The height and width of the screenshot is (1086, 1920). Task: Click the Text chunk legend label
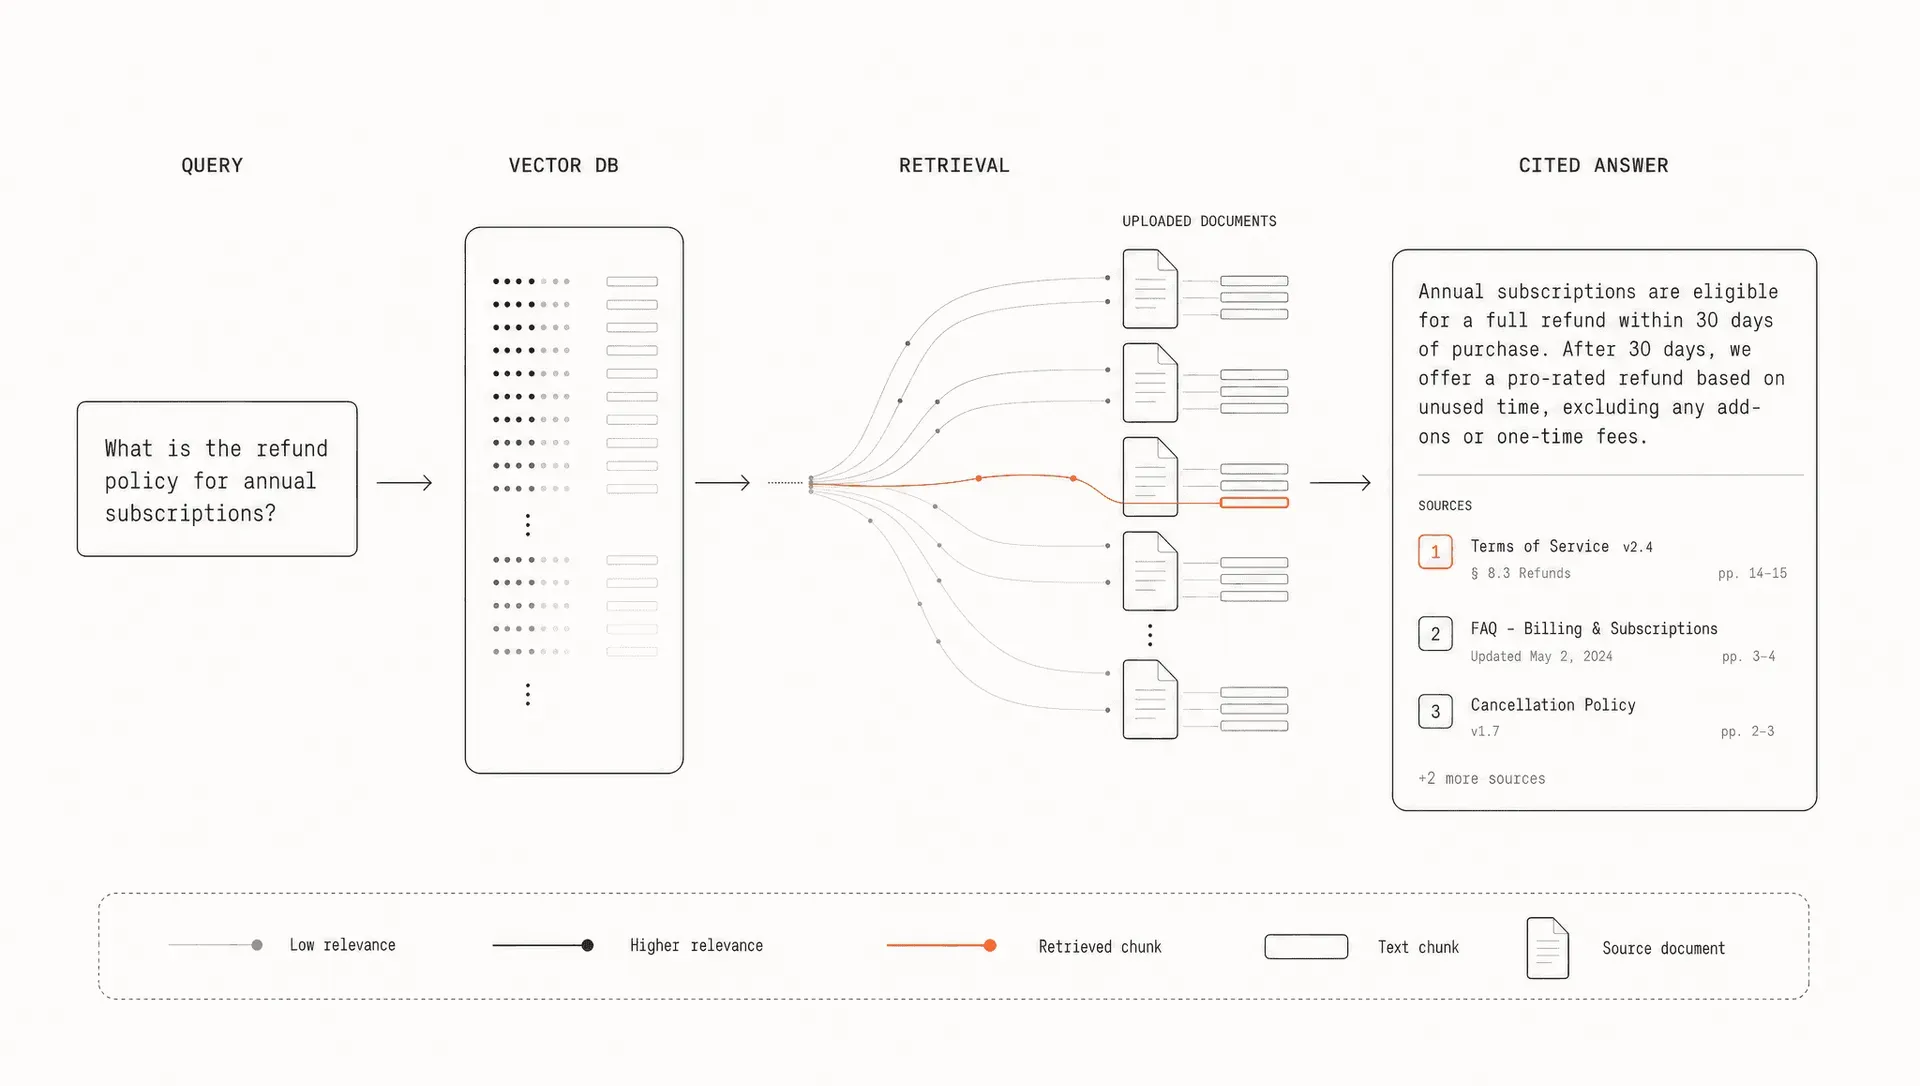(1418, 947)
